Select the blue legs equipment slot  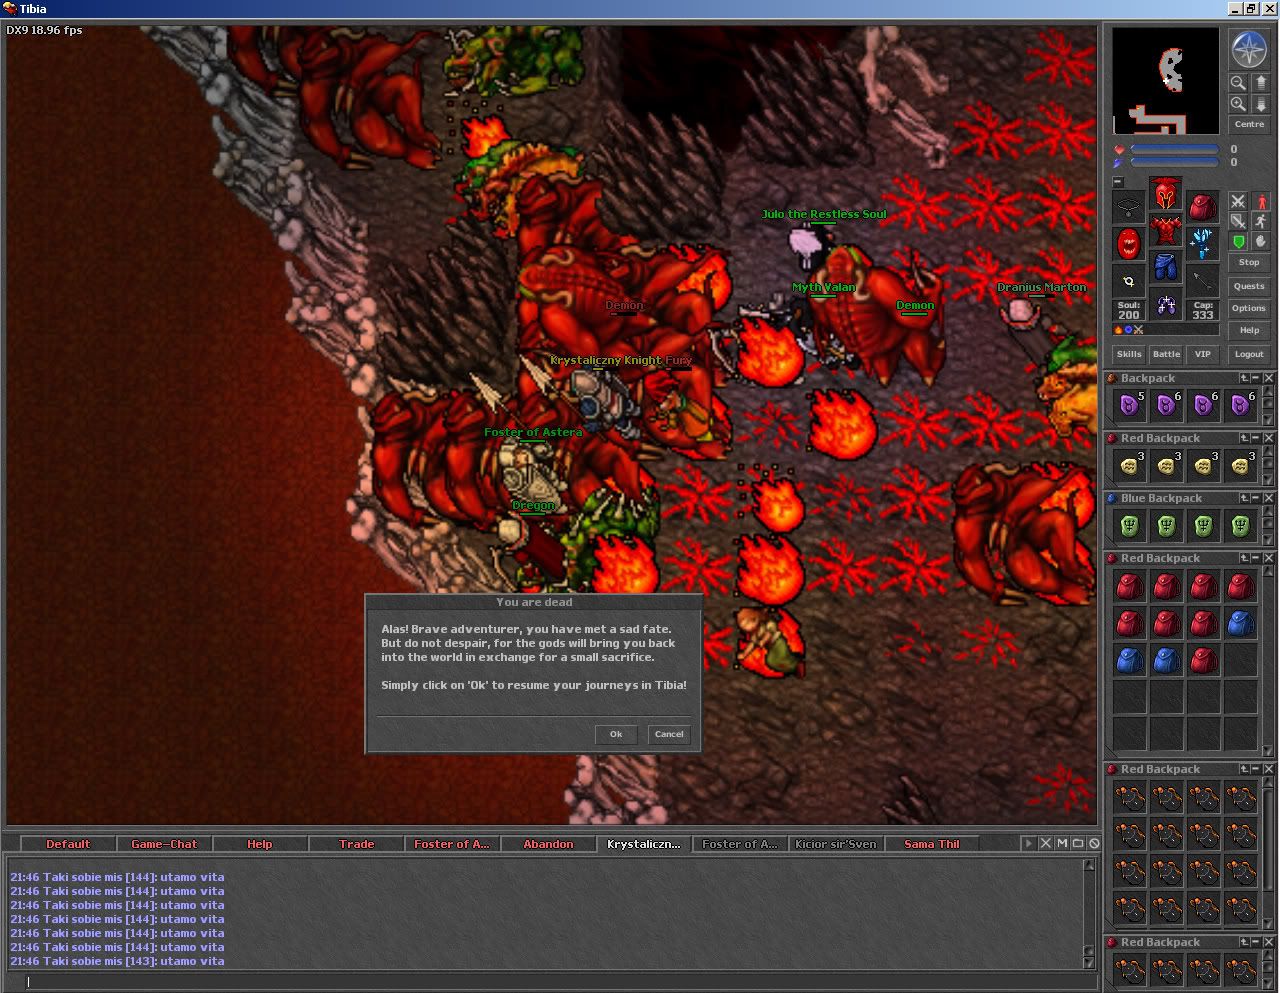[1165, 268]
